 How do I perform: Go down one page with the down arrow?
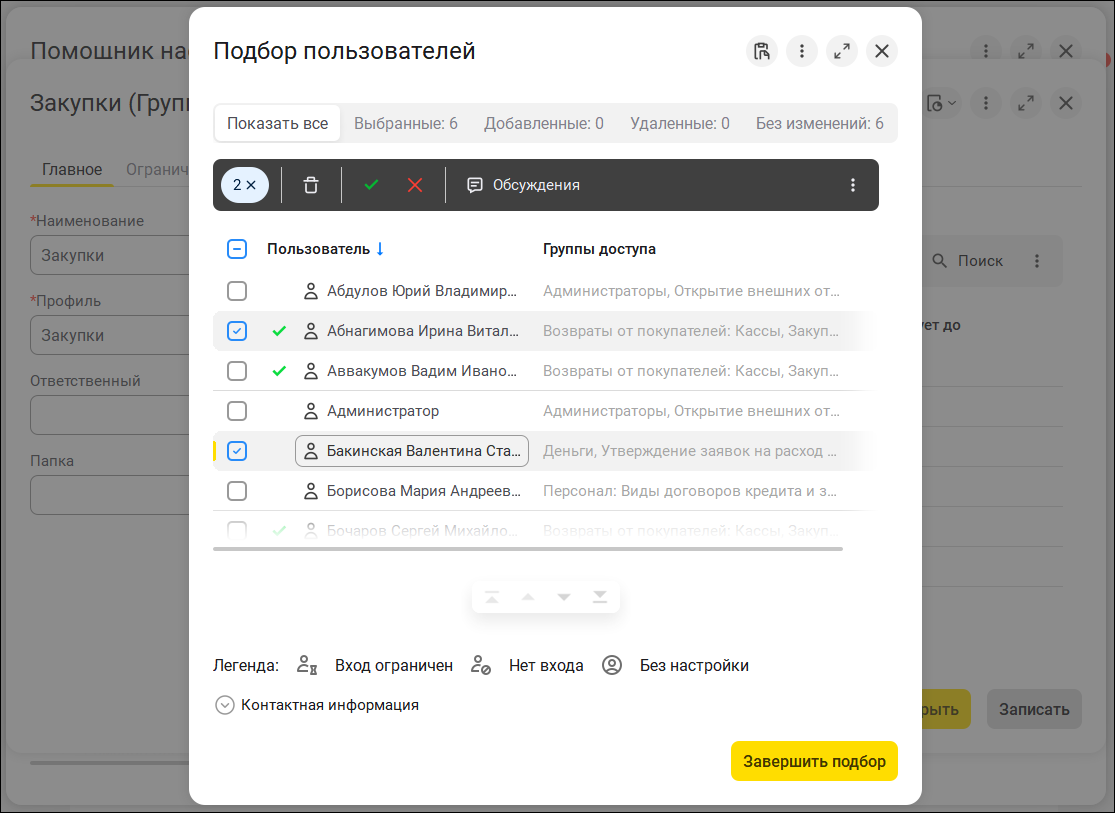pyautogui.click(x=564, y=597)
